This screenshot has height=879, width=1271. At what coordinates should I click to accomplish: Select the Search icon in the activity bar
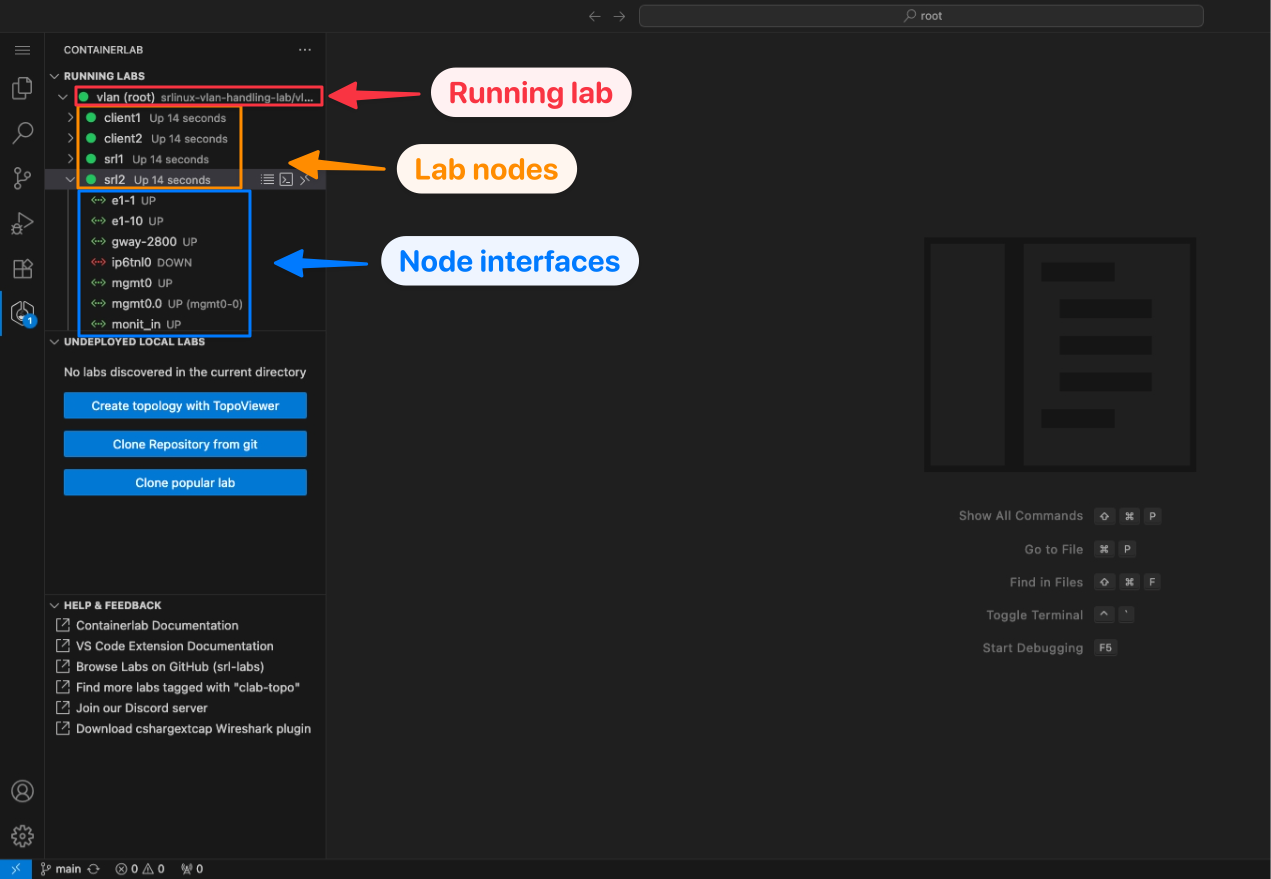pyautogui.click(x=22, y=133)
